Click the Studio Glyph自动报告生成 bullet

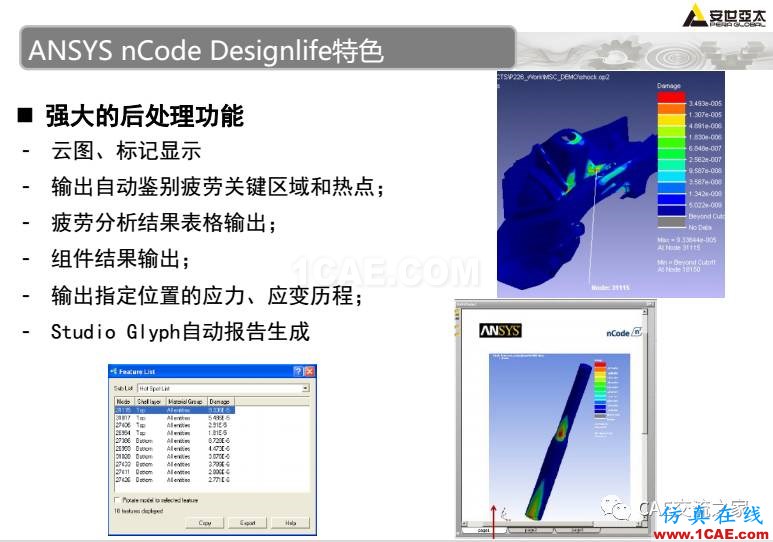tap(180, 331)
